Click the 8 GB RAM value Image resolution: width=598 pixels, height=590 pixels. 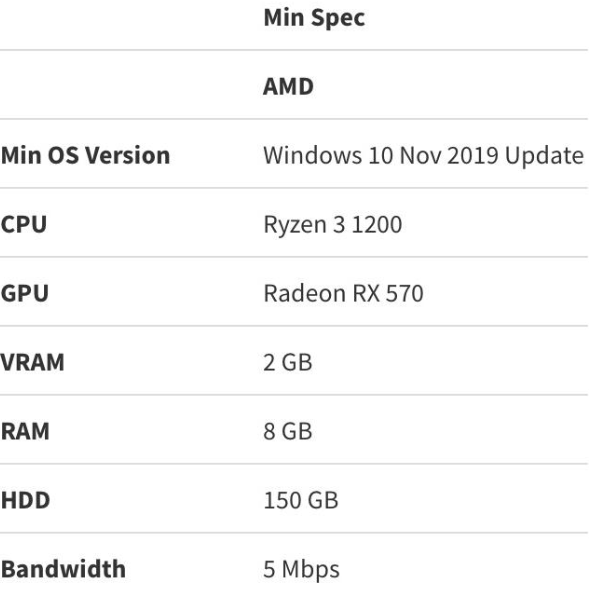(x=288, y=432)
